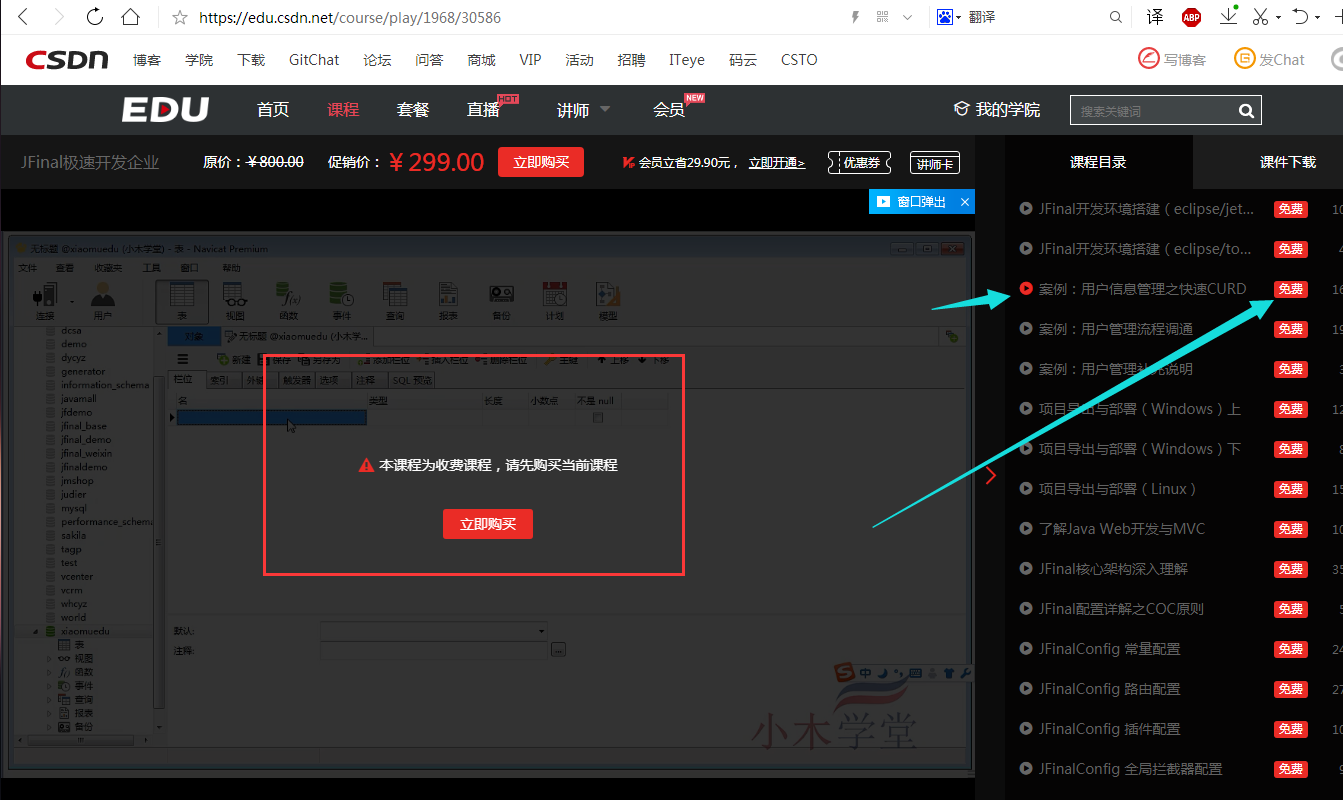
Task: Click the CSDN logo
Action: pos(67,60)
